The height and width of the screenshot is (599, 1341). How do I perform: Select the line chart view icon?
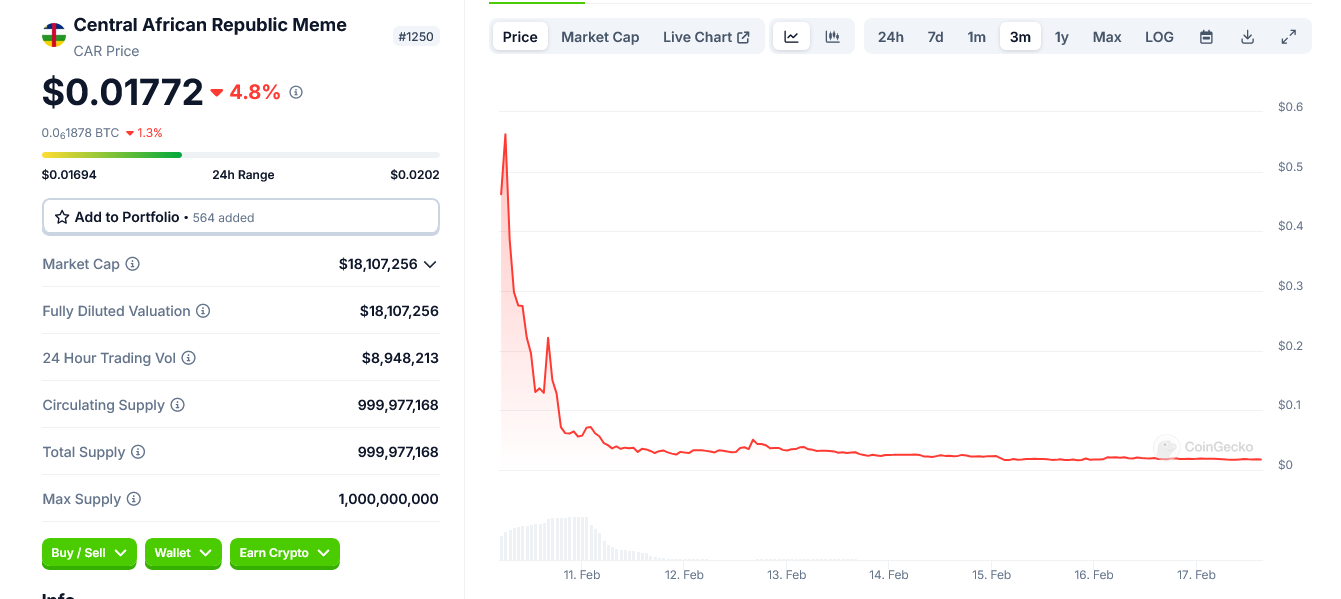click(x=790, y=36)
